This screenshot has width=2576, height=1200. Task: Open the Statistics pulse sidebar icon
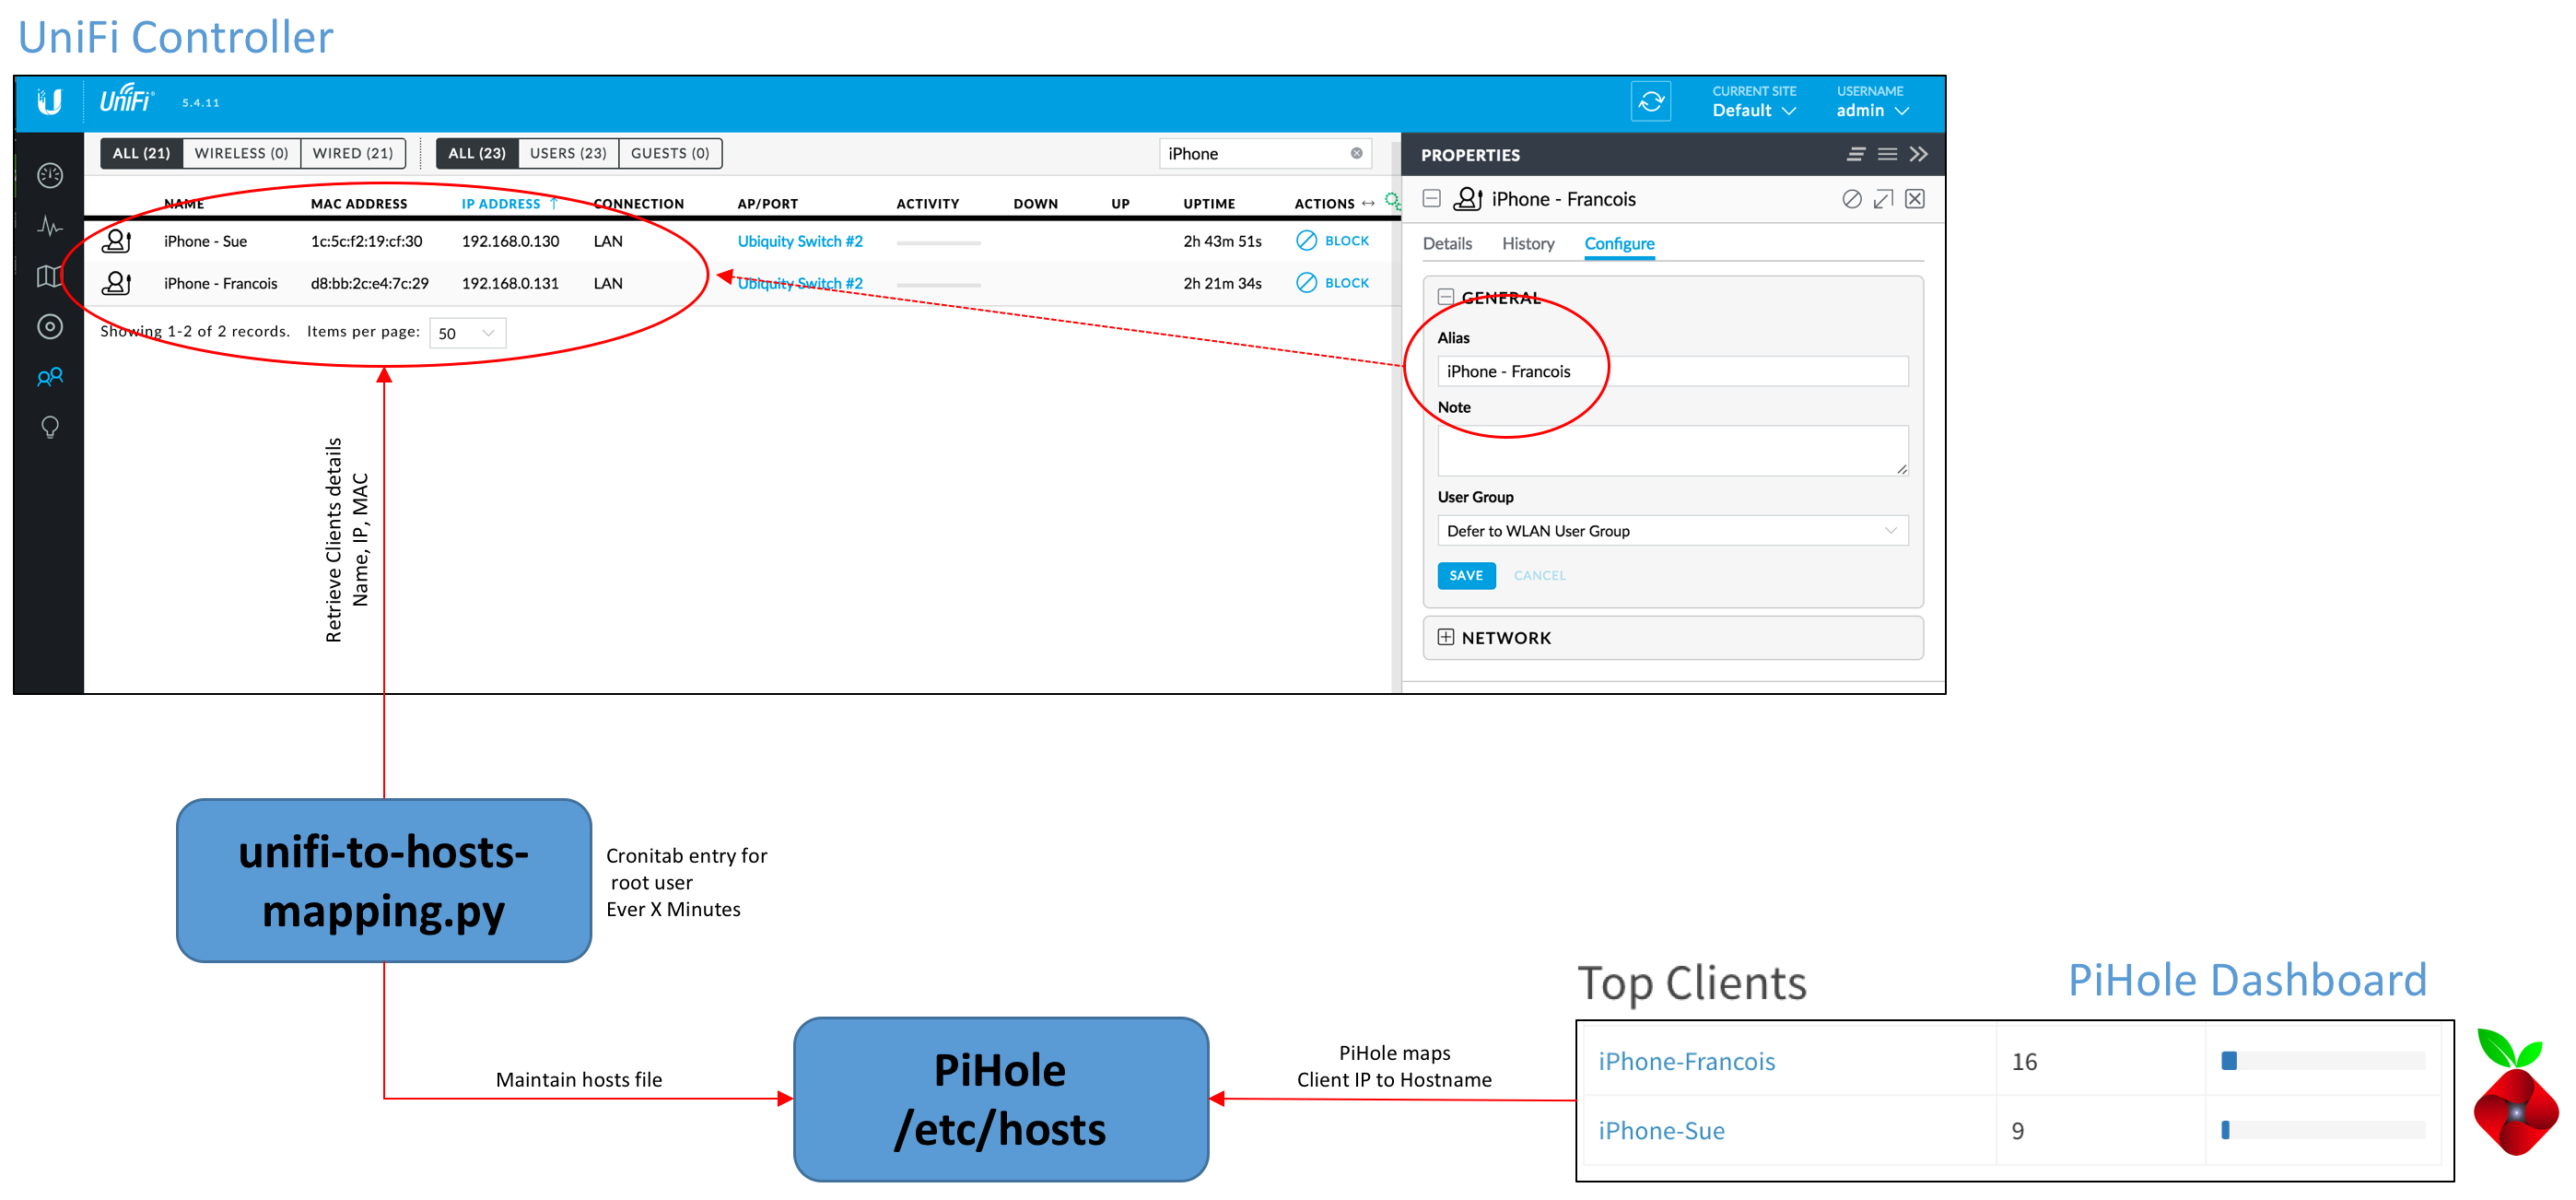coord(50,227)
